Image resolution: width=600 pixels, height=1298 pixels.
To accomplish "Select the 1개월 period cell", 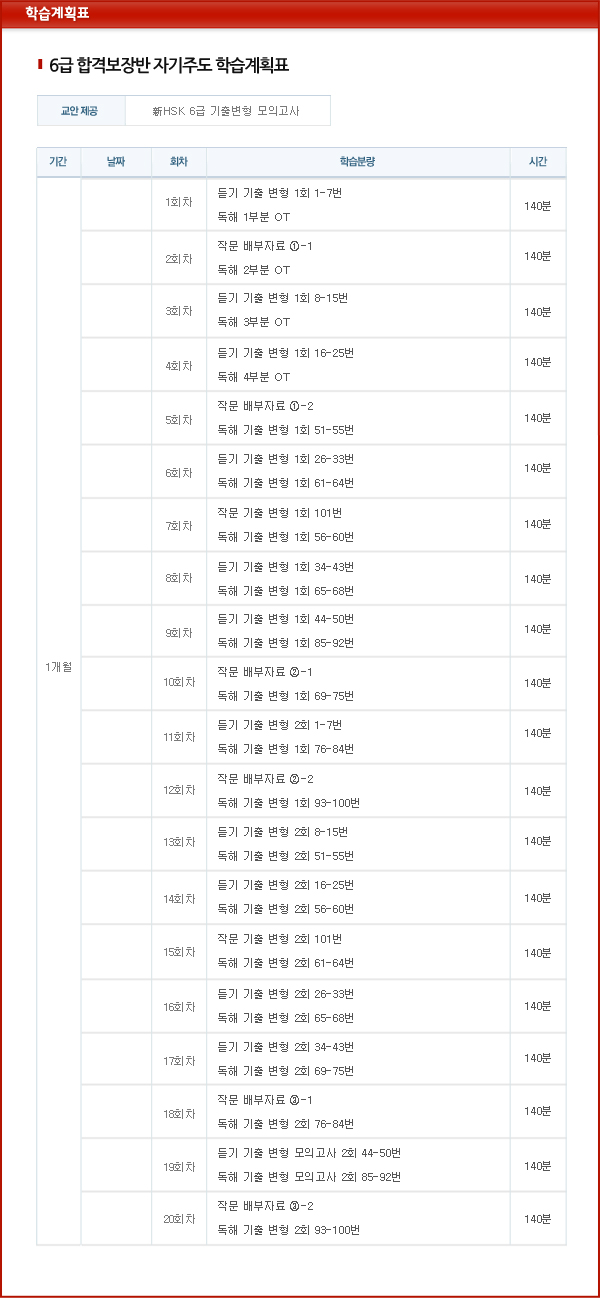I will coord(57,667).
